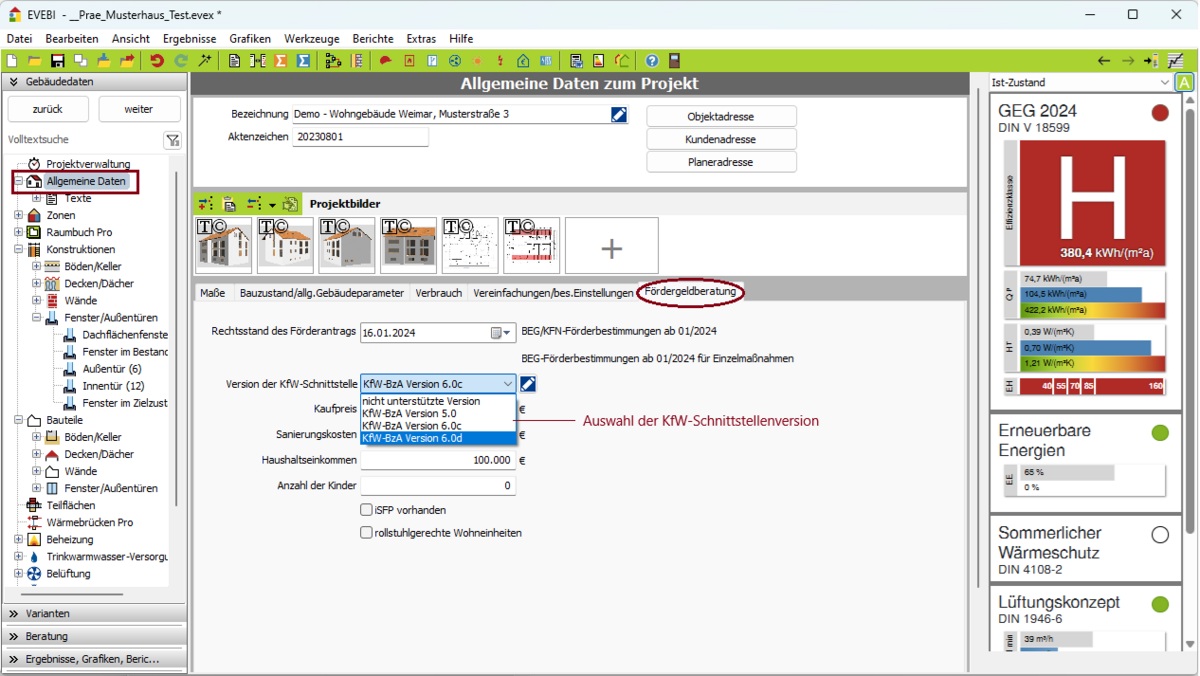
Task: Click the orange sigma calculation icon
Action: point(281,61)
